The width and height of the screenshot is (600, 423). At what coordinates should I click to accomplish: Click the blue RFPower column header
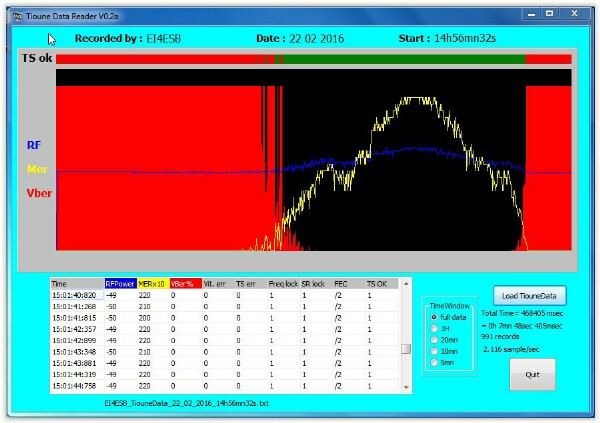tap(120, 284)
